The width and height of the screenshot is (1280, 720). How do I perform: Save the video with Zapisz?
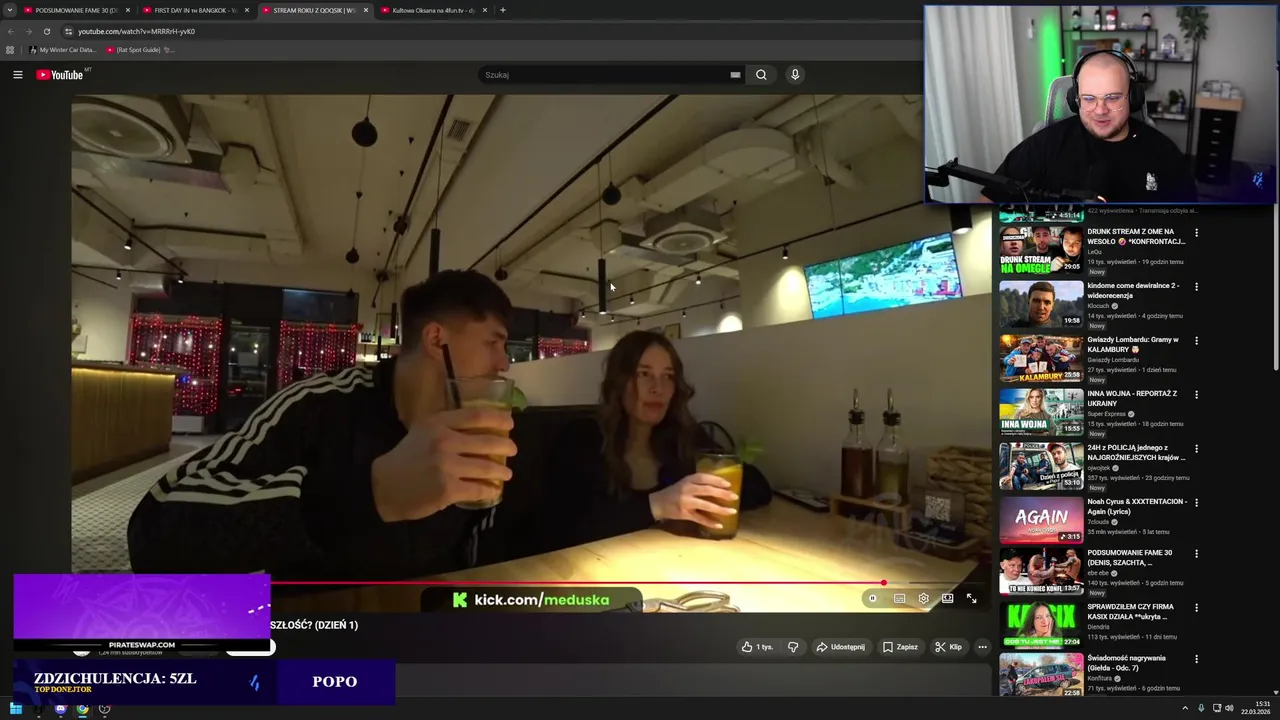click(x=900, y=647)
